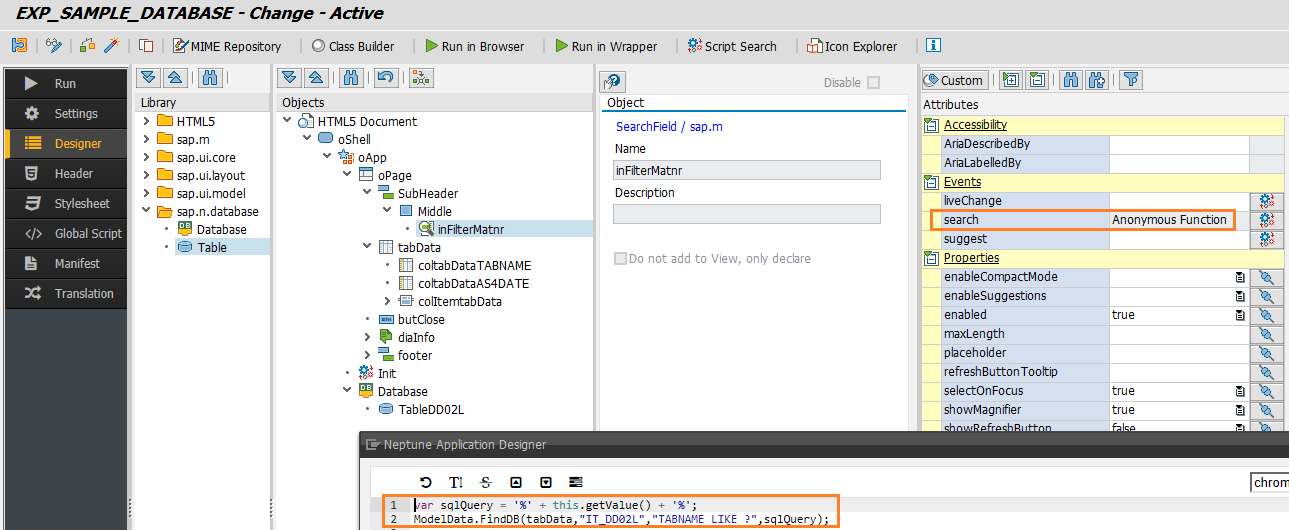Collapse the SubHeader node

368,193
